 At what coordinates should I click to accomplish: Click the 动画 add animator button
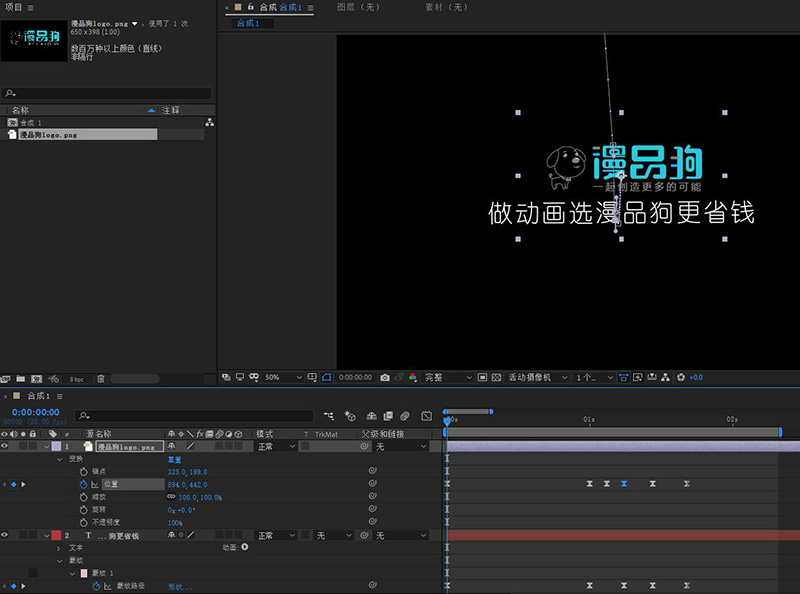pyautogui.click(x=245, y=547)
